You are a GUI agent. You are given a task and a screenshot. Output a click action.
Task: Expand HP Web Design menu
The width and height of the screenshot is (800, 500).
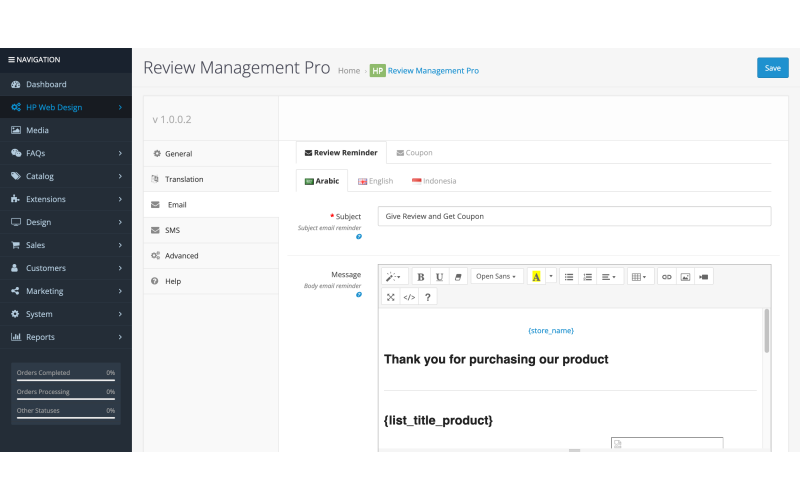point(66,107)
